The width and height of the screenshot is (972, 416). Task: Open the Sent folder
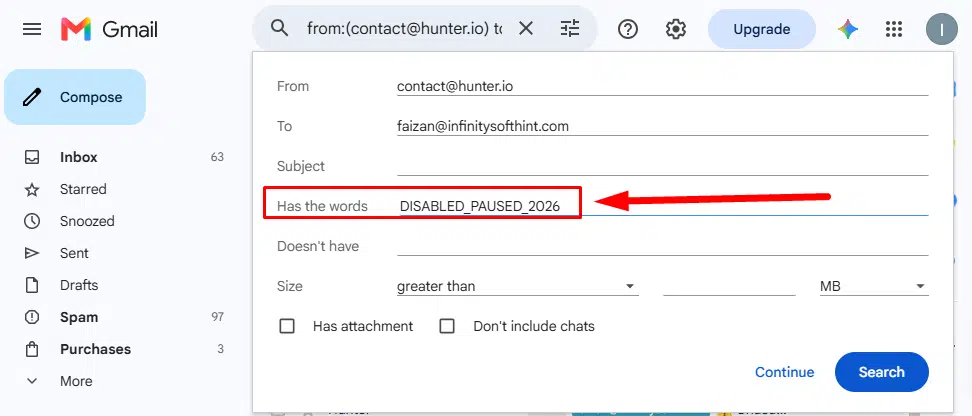click(74, 253)
